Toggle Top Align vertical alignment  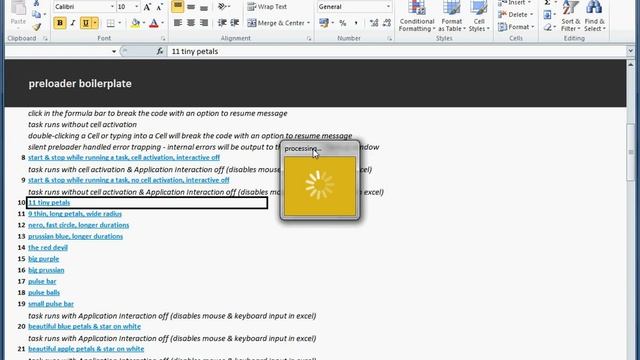pyautogui.click(x=178, y=7)
